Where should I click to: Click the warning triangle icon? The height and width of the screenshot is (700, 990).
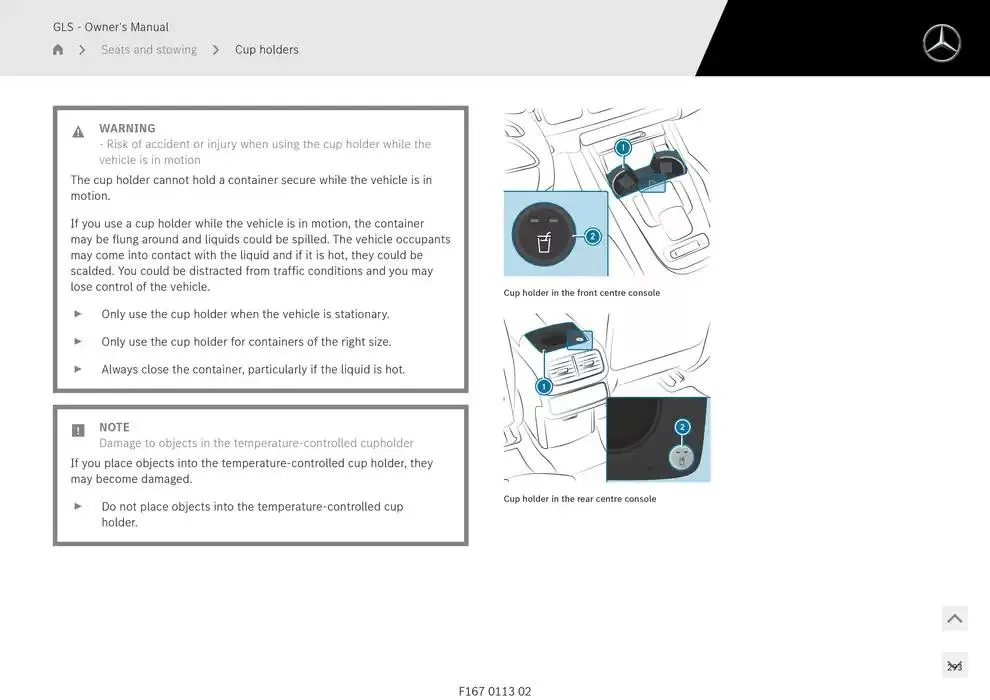coord(78,132)
